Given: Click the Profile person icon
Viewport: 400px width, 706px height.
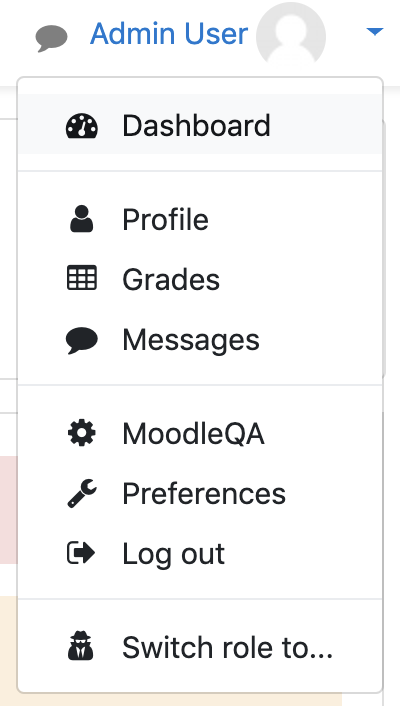Looking at the screenshot, I should [82, 219].
